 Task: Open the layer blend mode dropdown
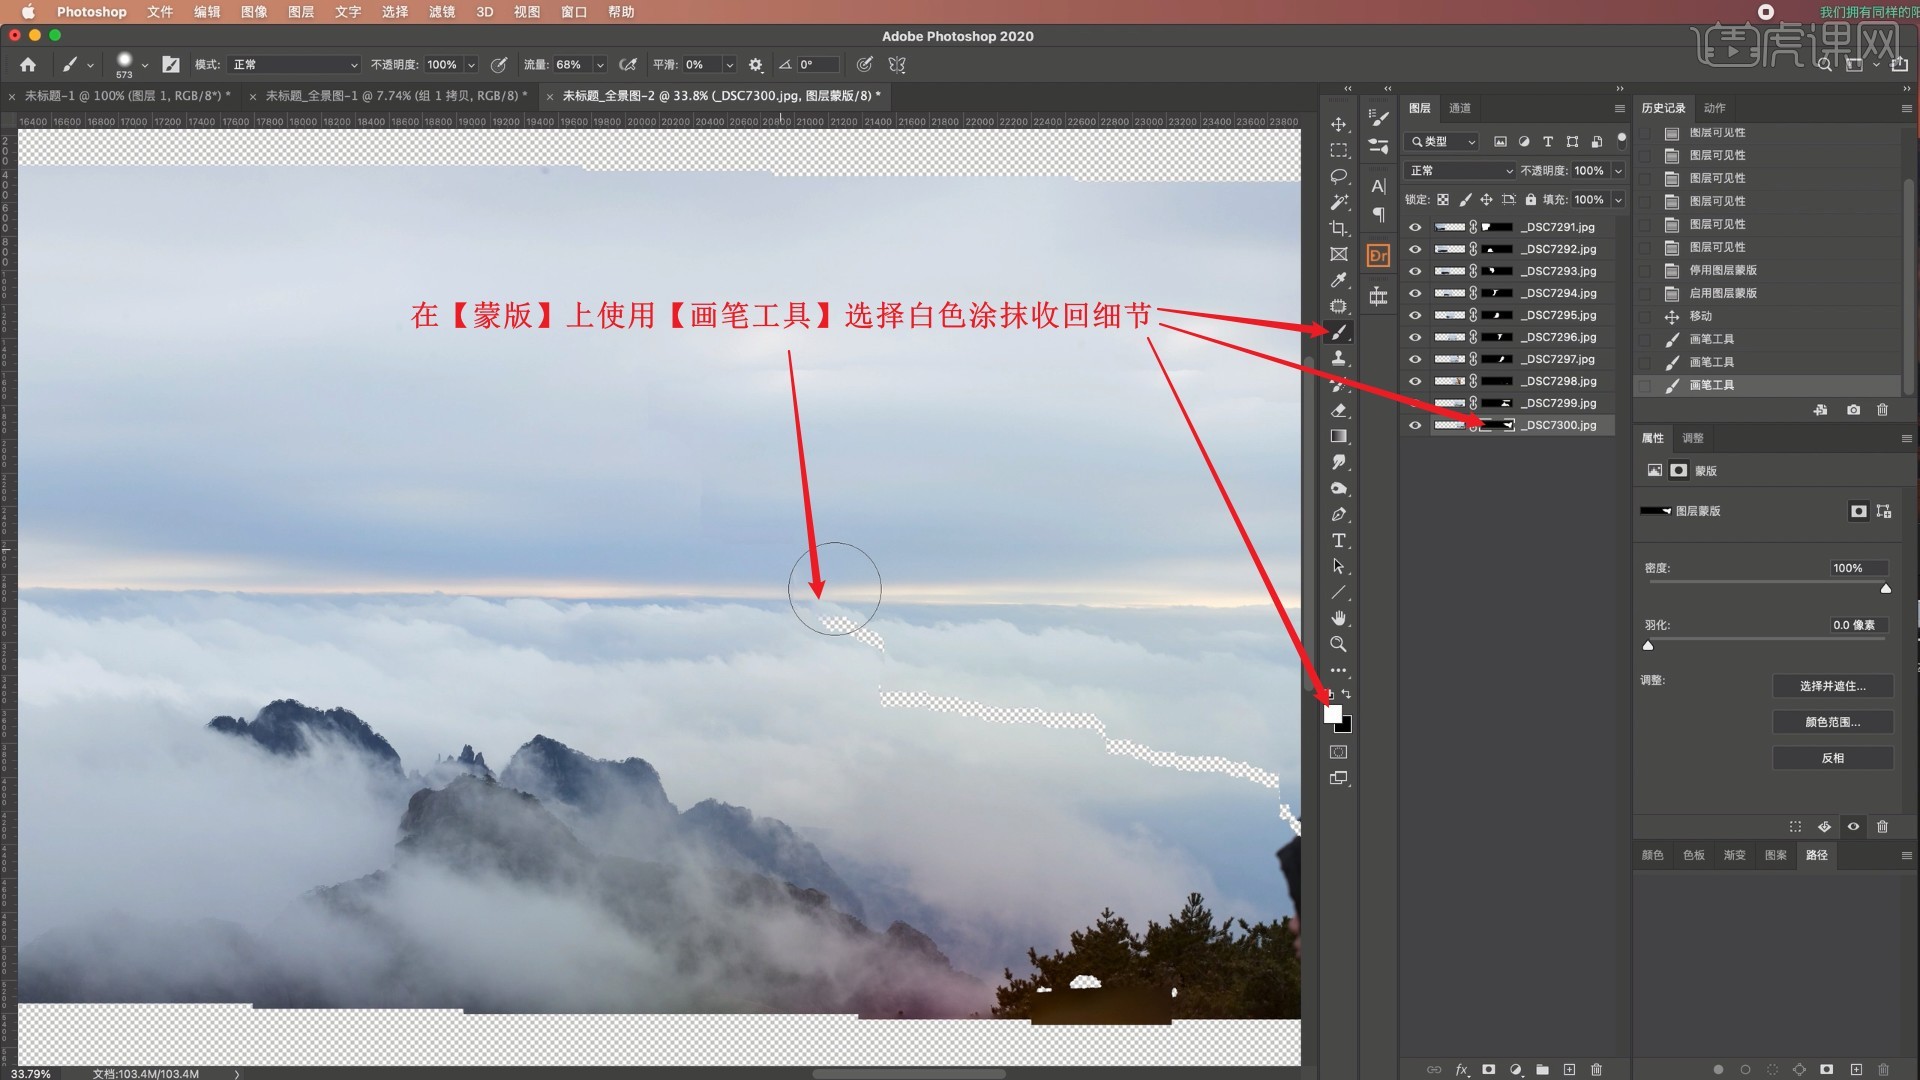tap(1460, 171)
